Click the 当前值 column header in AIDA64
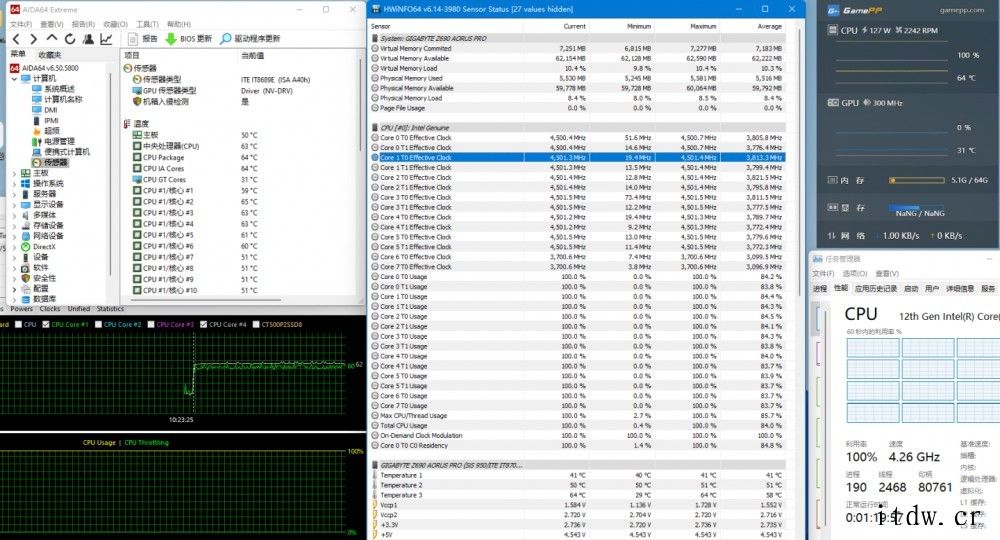The width and height of the screenshot is (1000, 540). (x=253, y=55)
